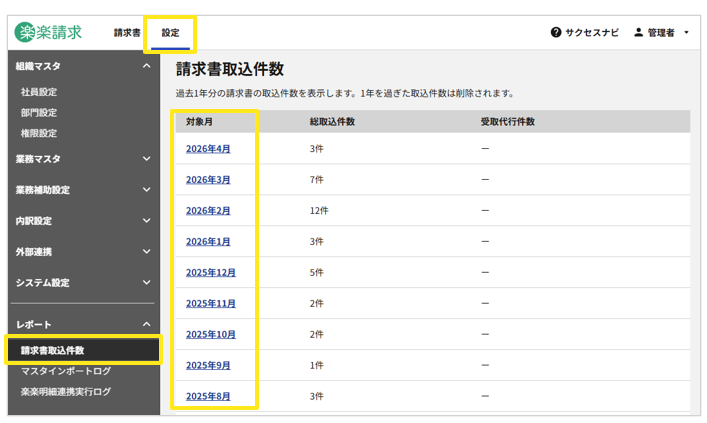
Task: Open the 2026年4月 link
Action: (208, 149)
